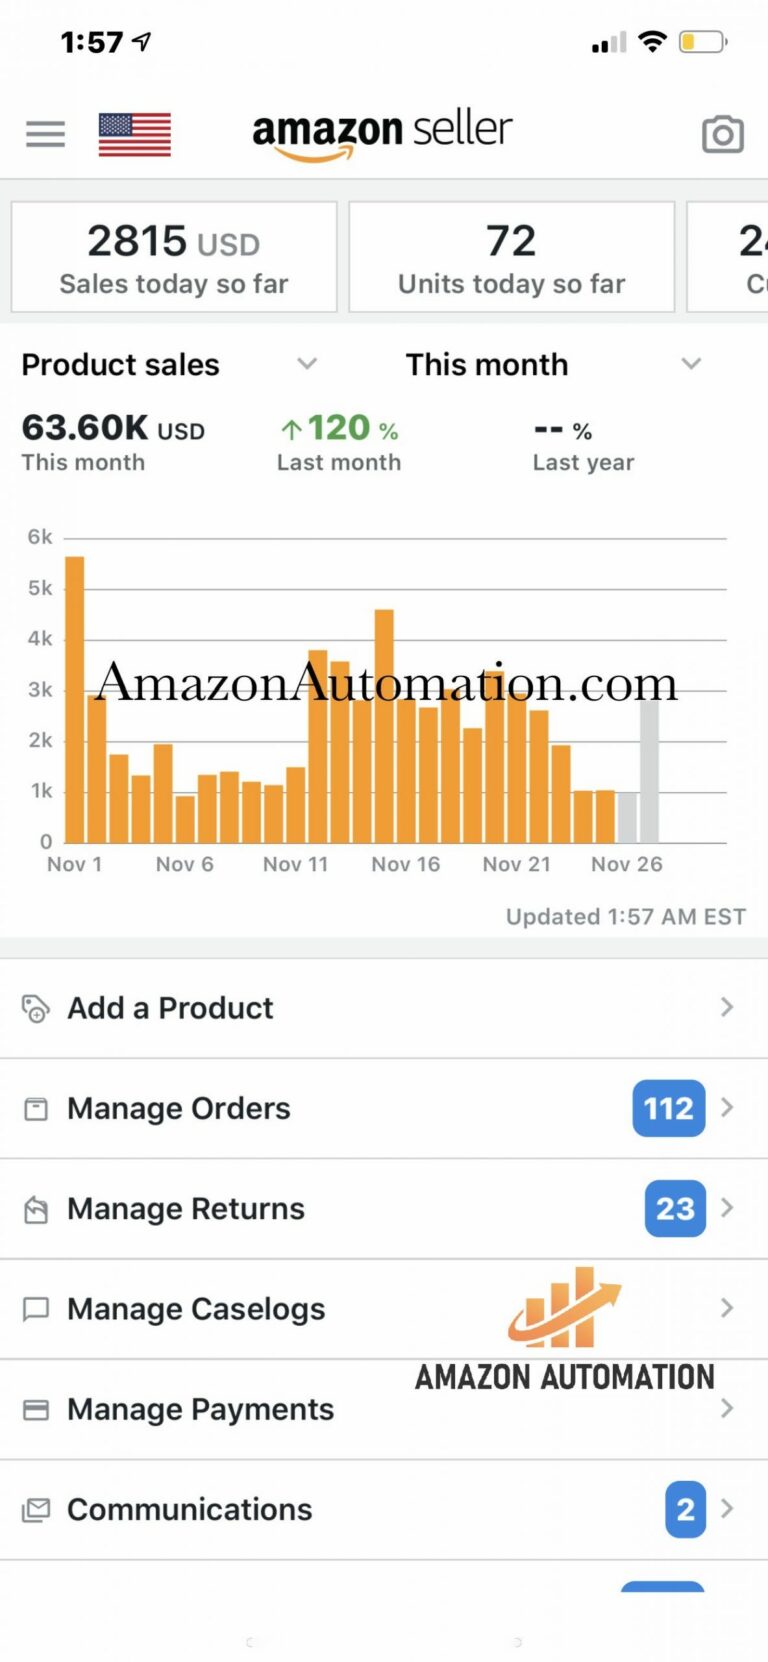This screenshot has height=1662, width=768.
Task: Tap the Manage Caselogs chat icon
Action: (36, 1309)
